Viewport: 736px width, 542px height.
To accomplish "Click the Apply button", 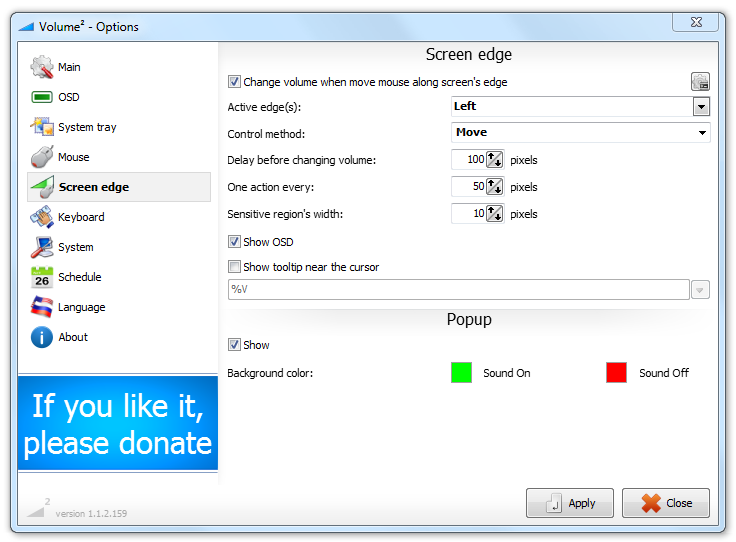I will [x=570, y=503].
